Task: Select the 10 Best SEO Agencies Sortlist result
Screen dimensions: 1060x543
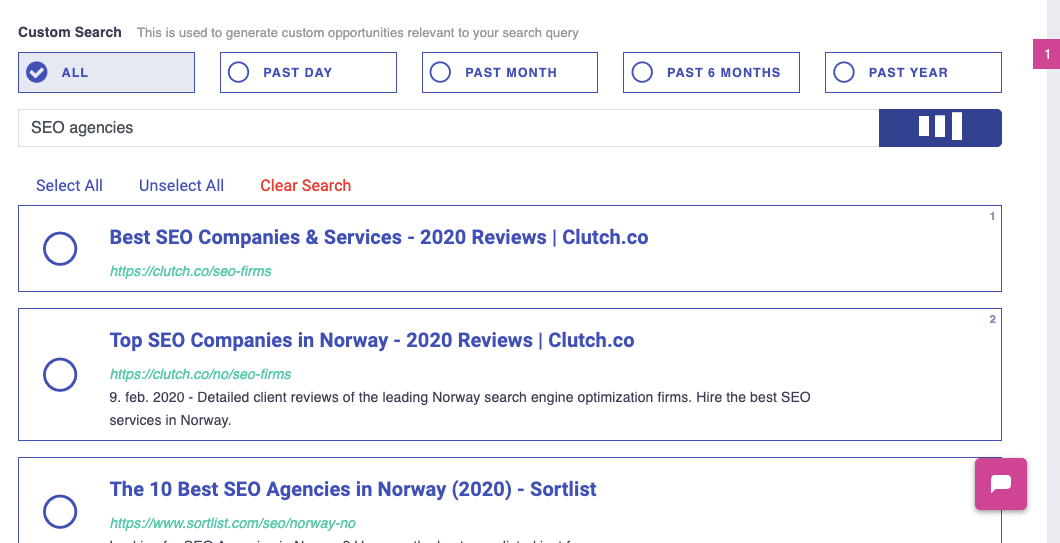Action: (60, 512)
